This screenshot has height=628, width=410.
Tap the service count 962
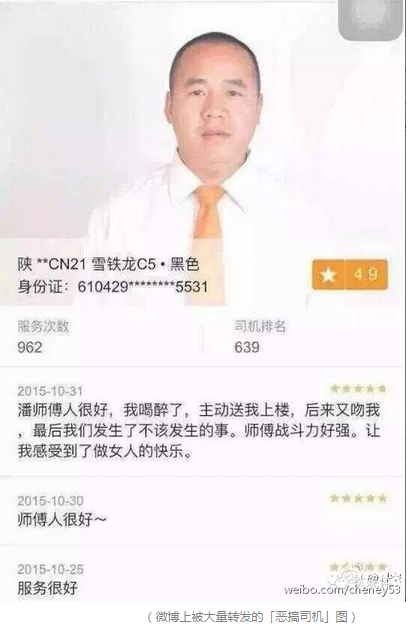coord(30,347)
